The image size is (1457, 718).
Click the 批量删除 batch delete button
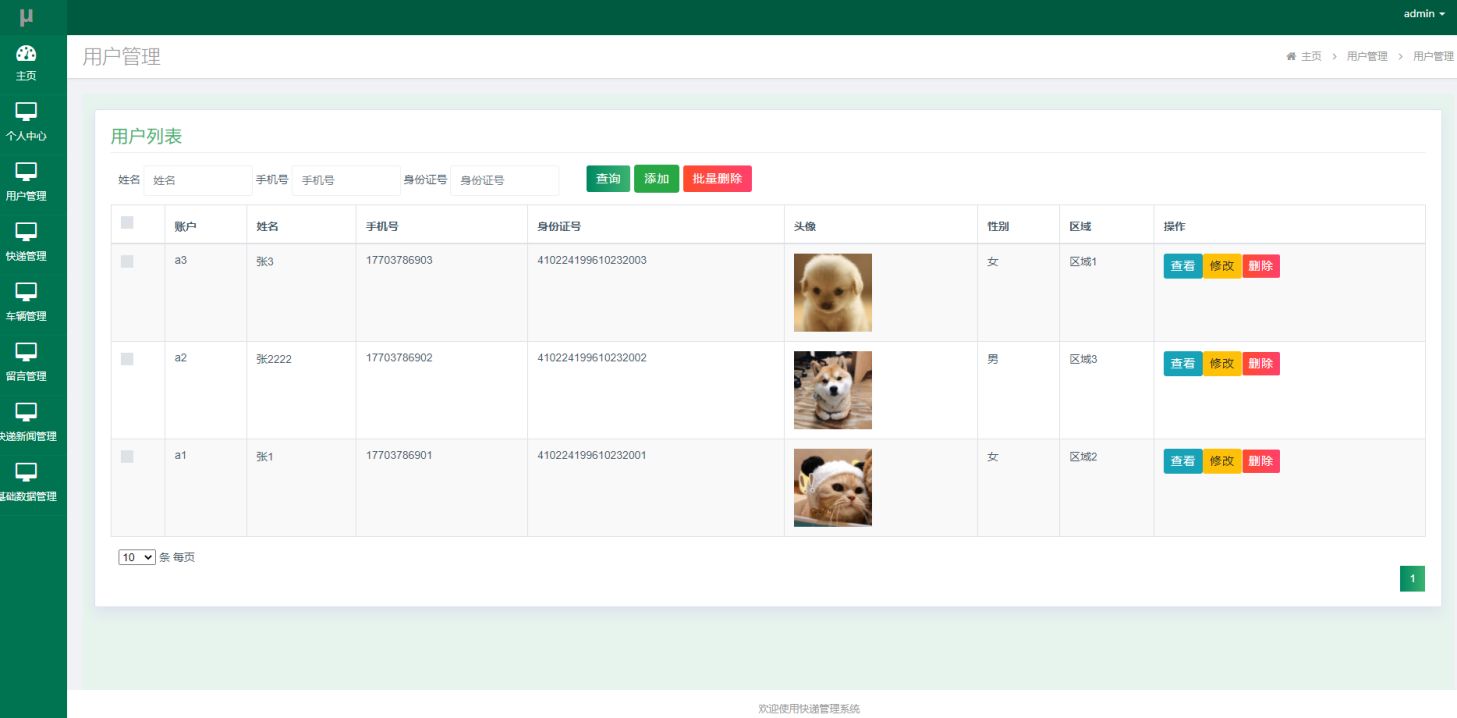tap(717, 179)
